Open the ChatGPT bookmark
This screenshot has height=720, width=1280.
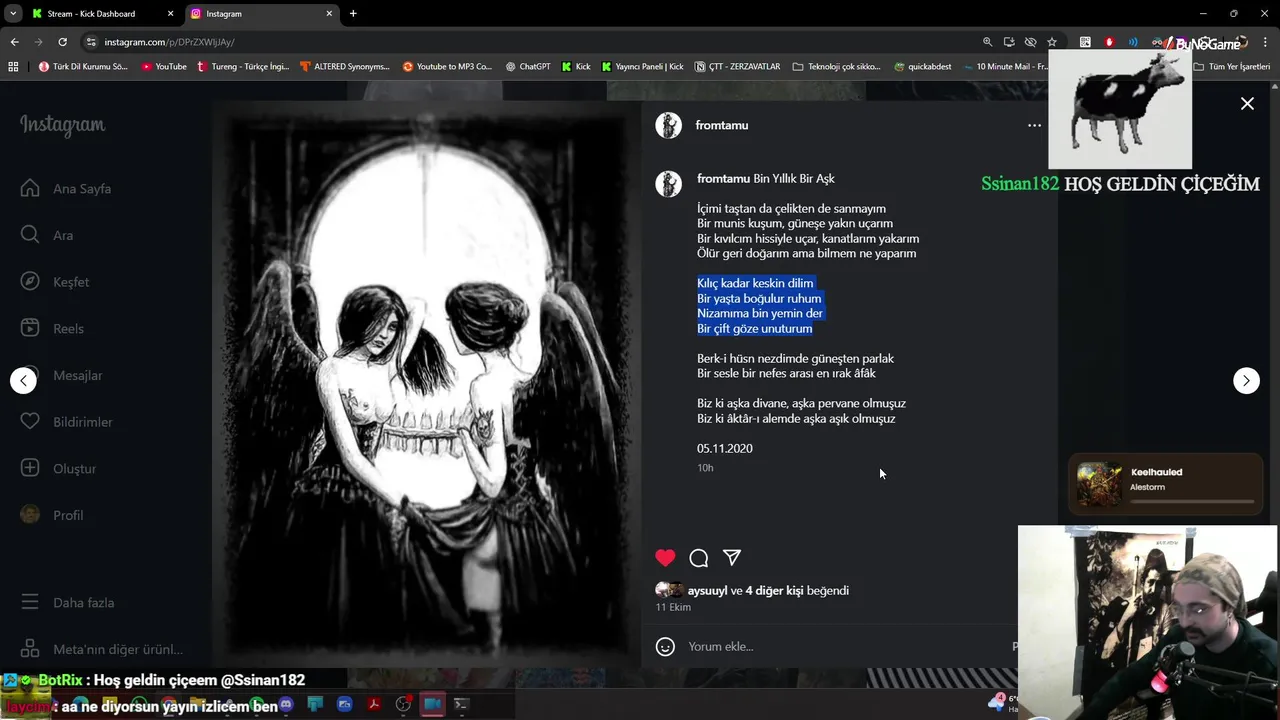[528, 67]
